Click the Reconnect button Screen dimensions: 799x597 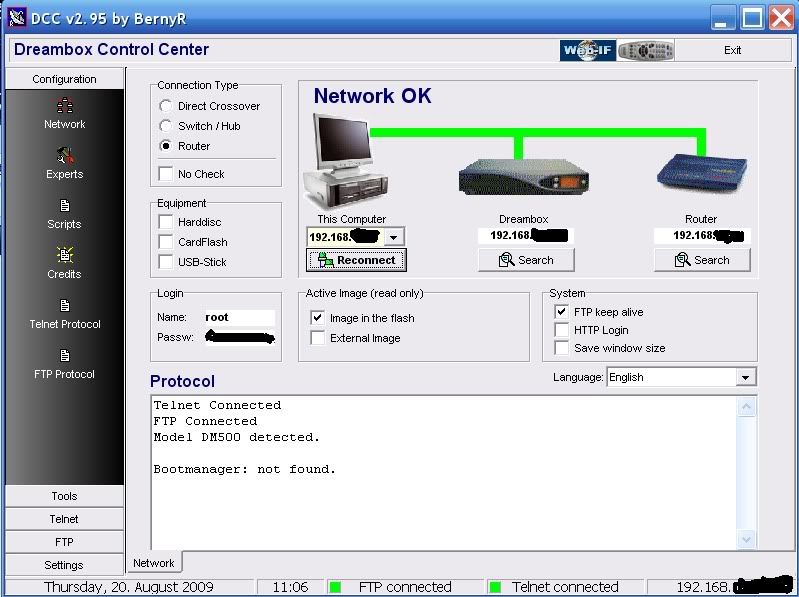[x=356, y=260]
